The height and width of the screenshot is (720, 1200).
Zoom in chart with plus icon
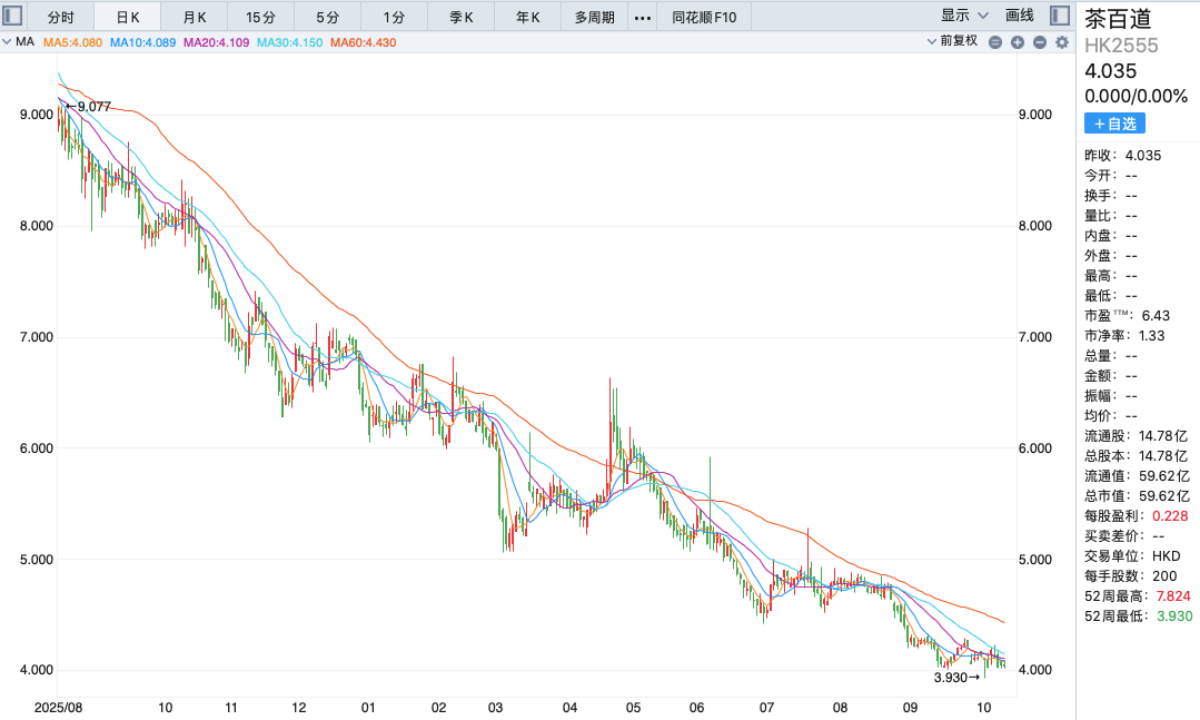pos(1017,42)
